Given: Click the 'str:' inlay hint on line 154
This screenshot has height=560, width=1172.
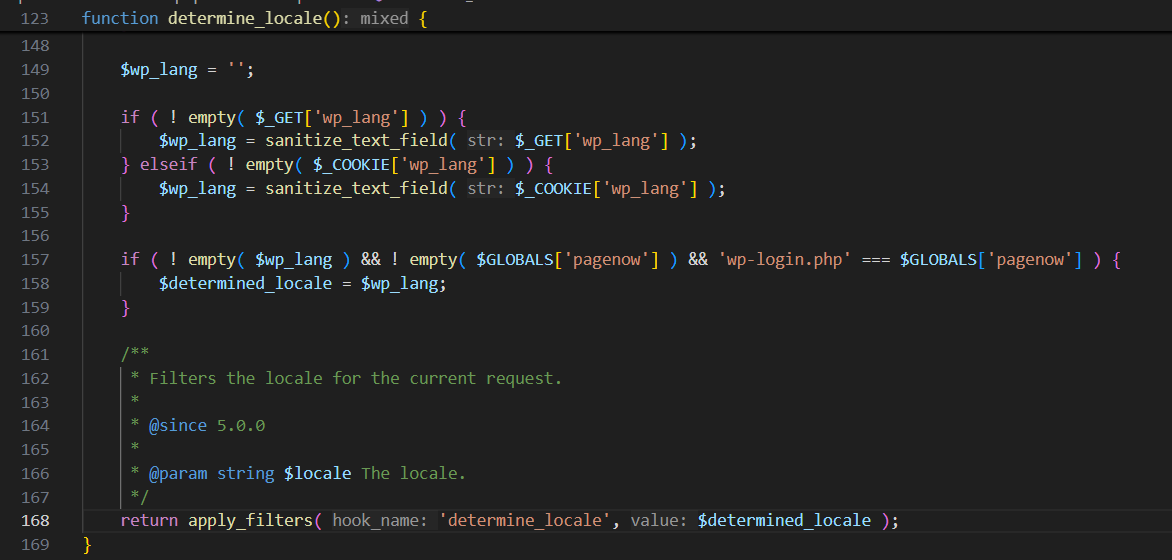Looking at the screenshot, I should tap(487, 188).
